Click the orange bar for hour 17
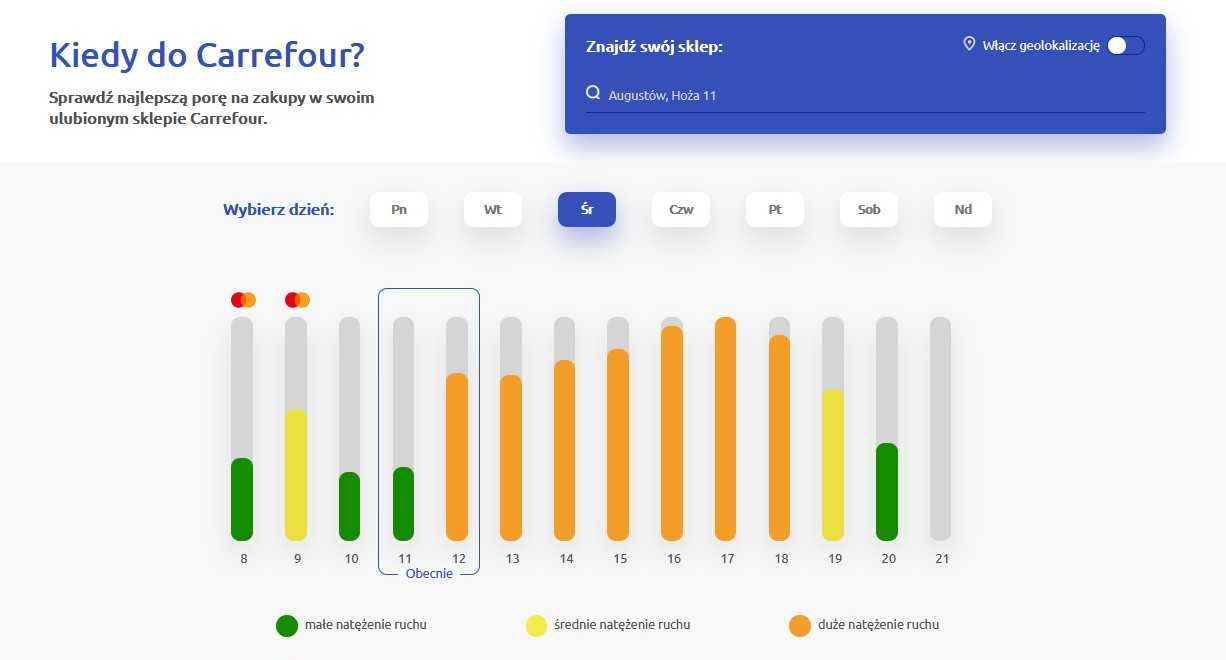 click(726, 429)
